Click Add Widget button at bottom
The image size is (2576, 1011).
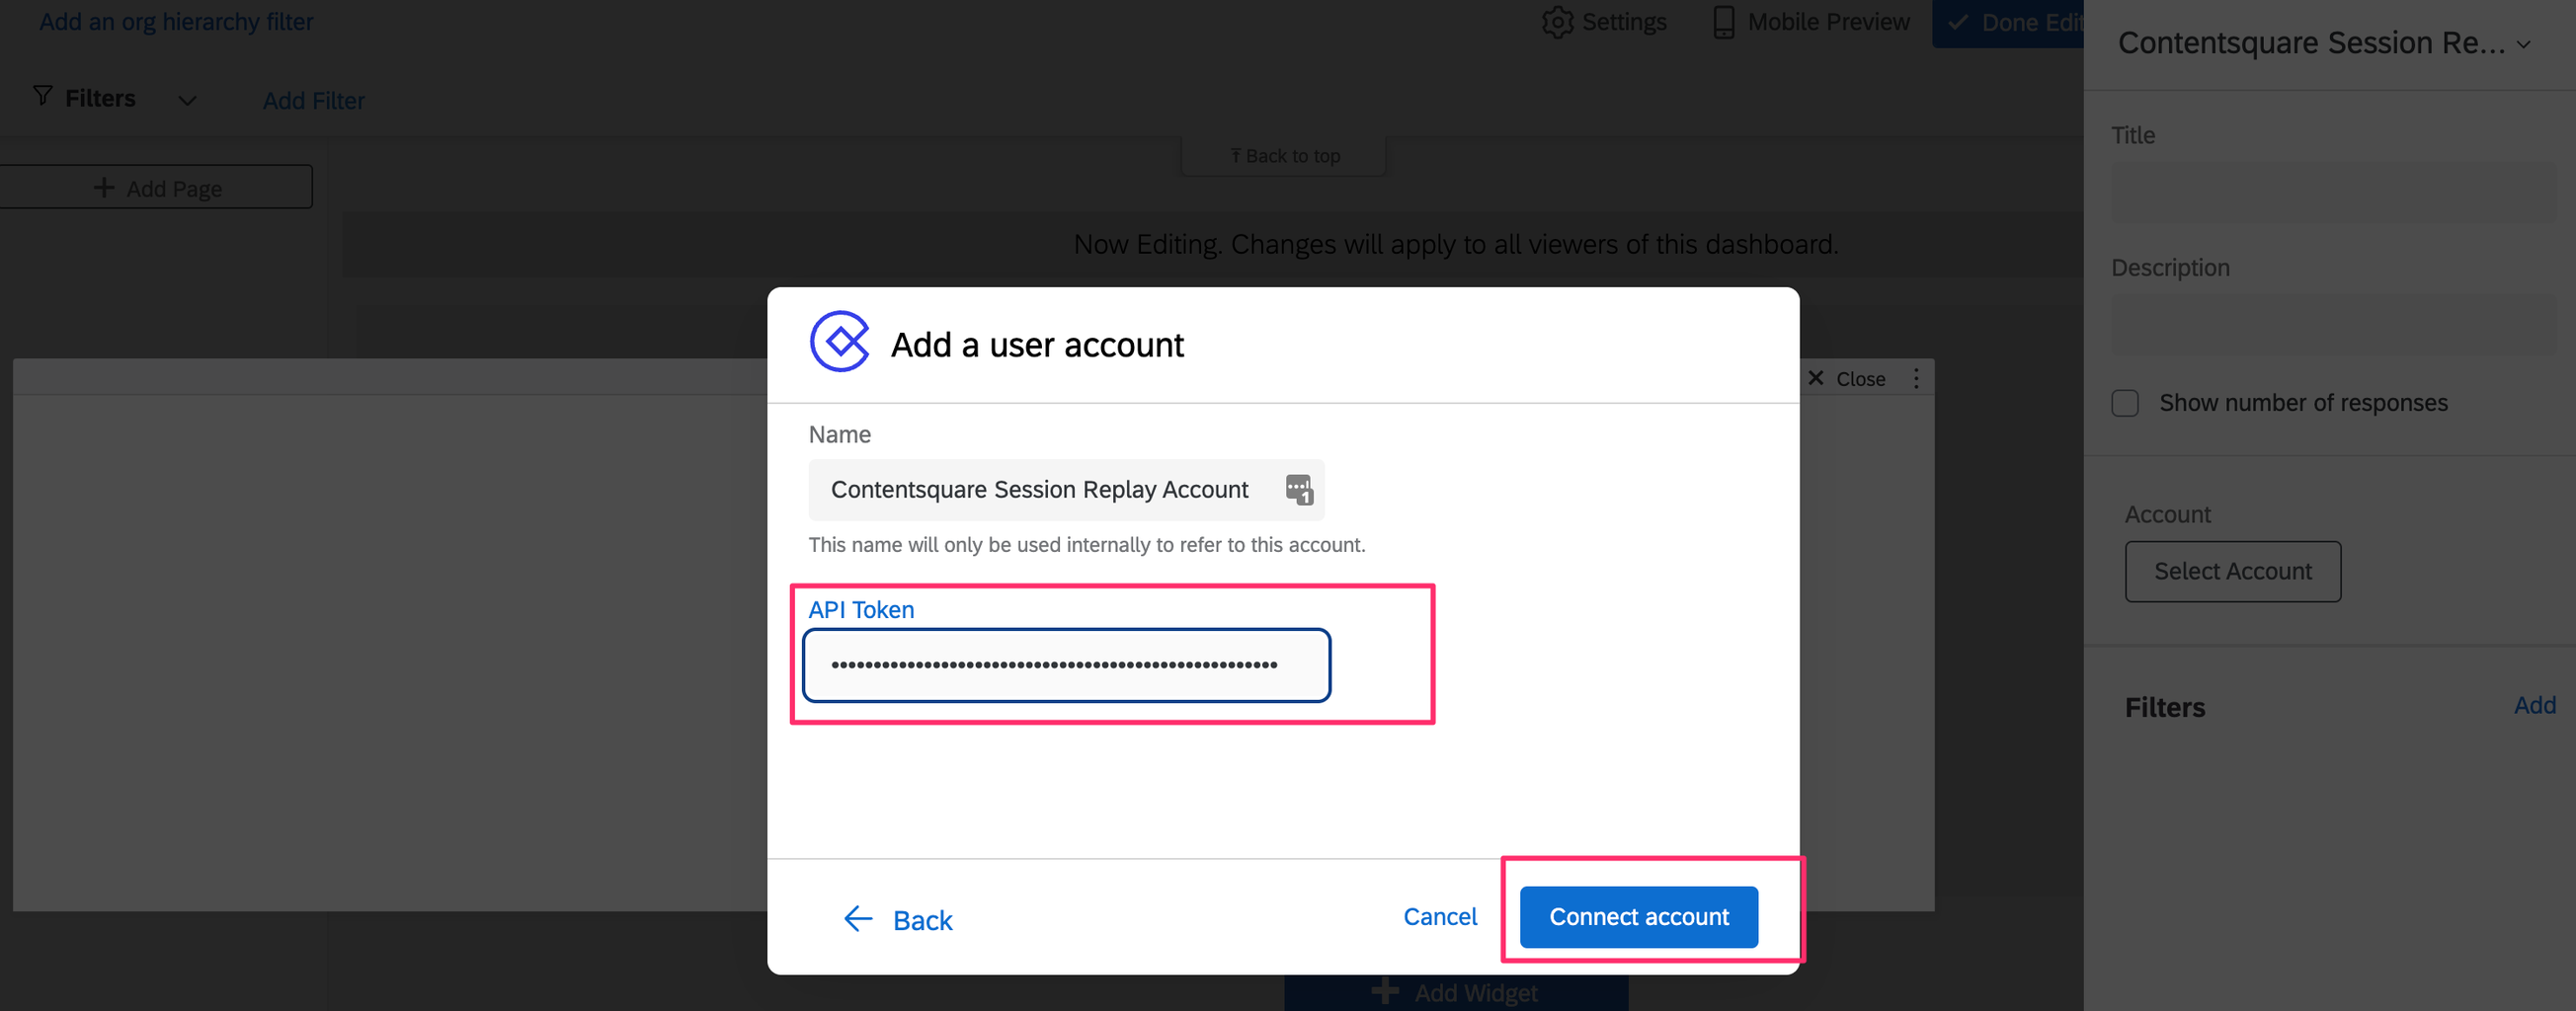tap(1455, 992)
